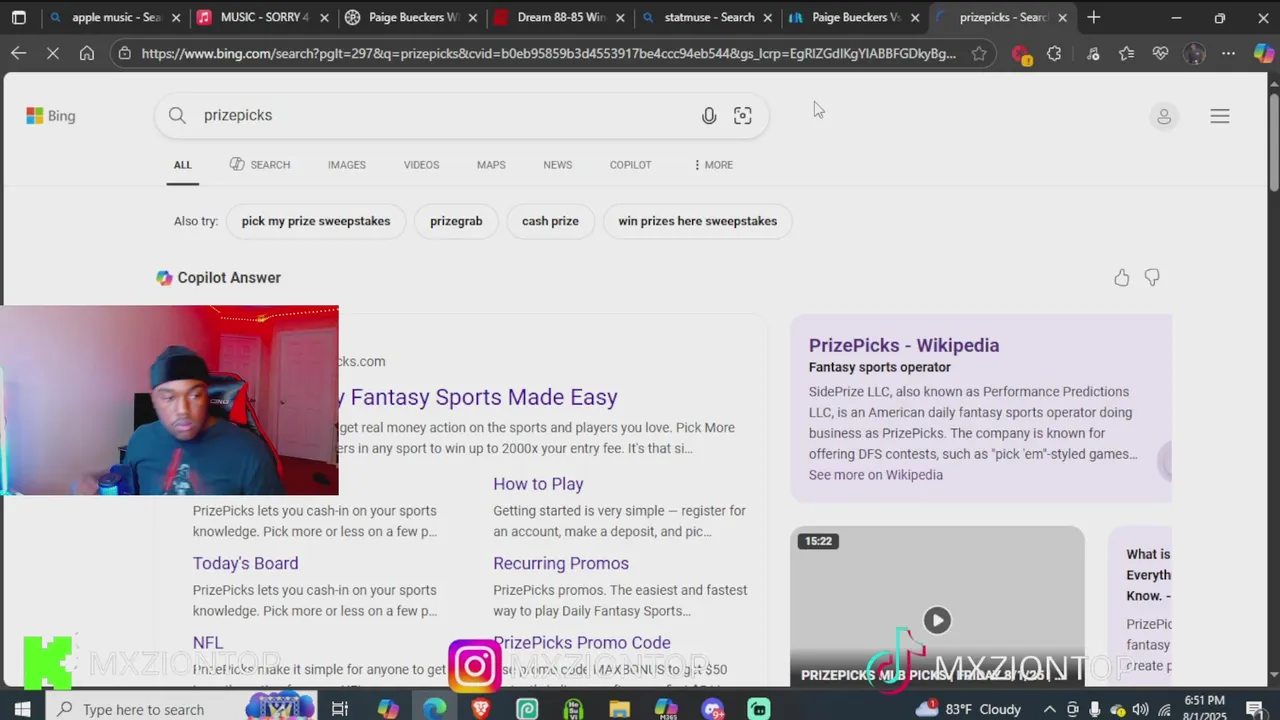1280x720 pixels.
Task: Open the 83°F Cloudy weather widget
Action: [968, 709]
